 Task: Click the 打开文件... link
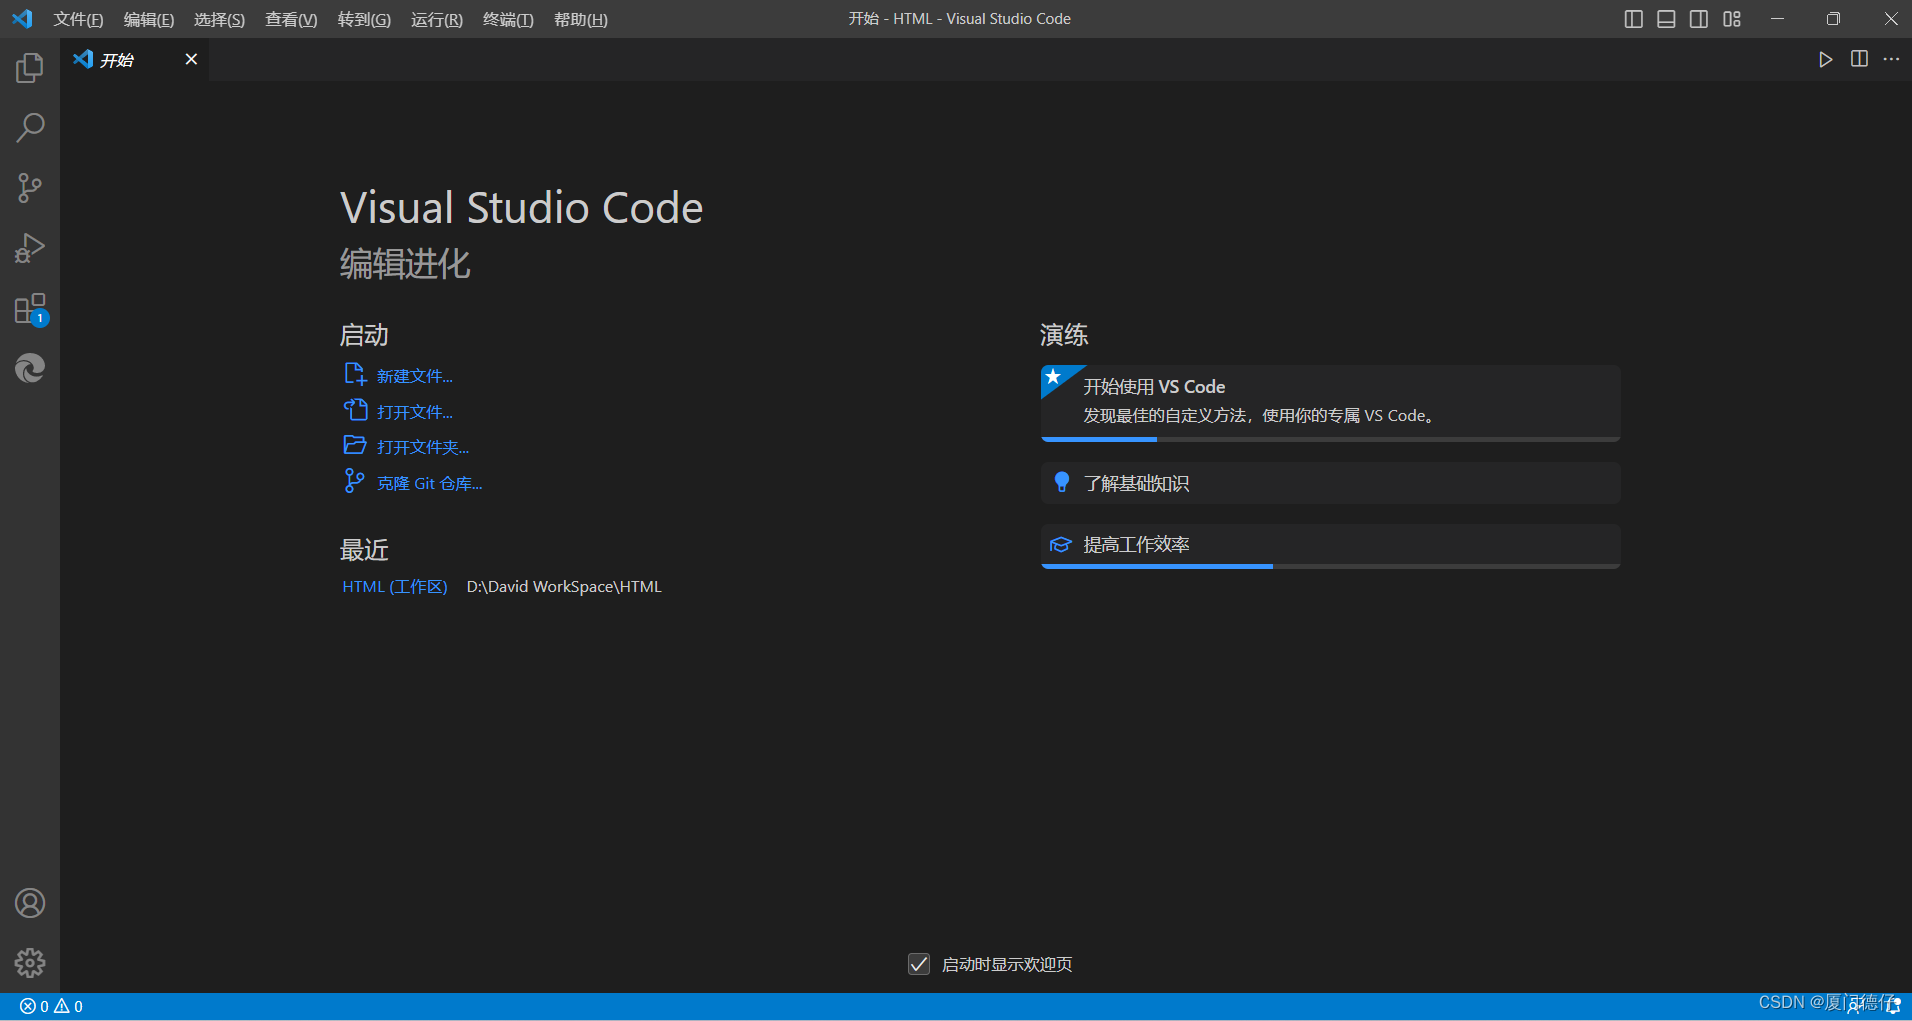[415, 412]
